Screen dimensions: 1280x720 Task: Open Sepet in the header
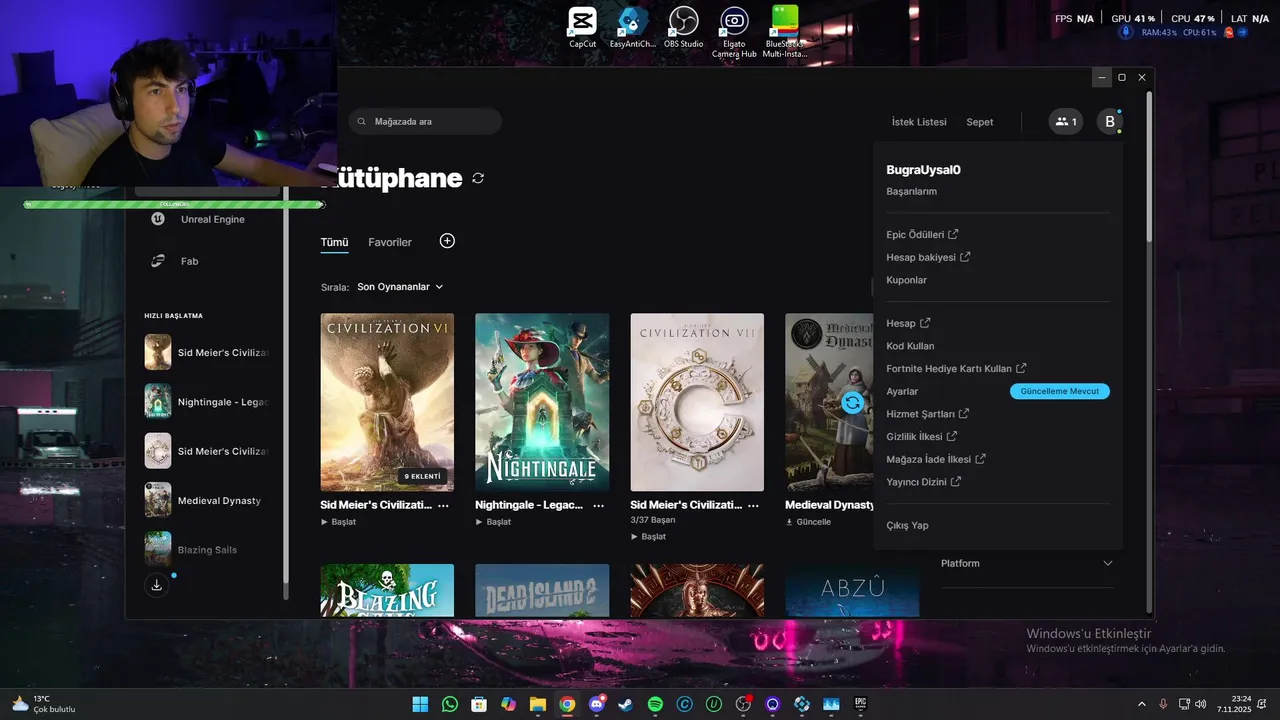click(x=980, y=122)
